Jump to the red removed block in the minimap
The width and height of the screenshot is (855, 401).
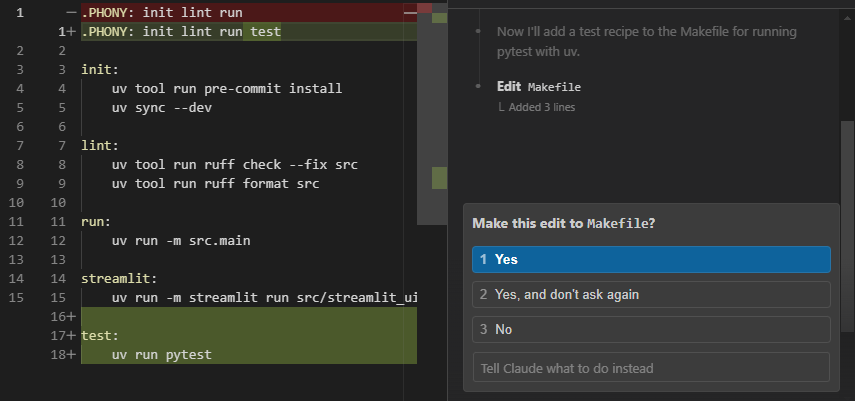pyautogui.click(x=424, y=7)
